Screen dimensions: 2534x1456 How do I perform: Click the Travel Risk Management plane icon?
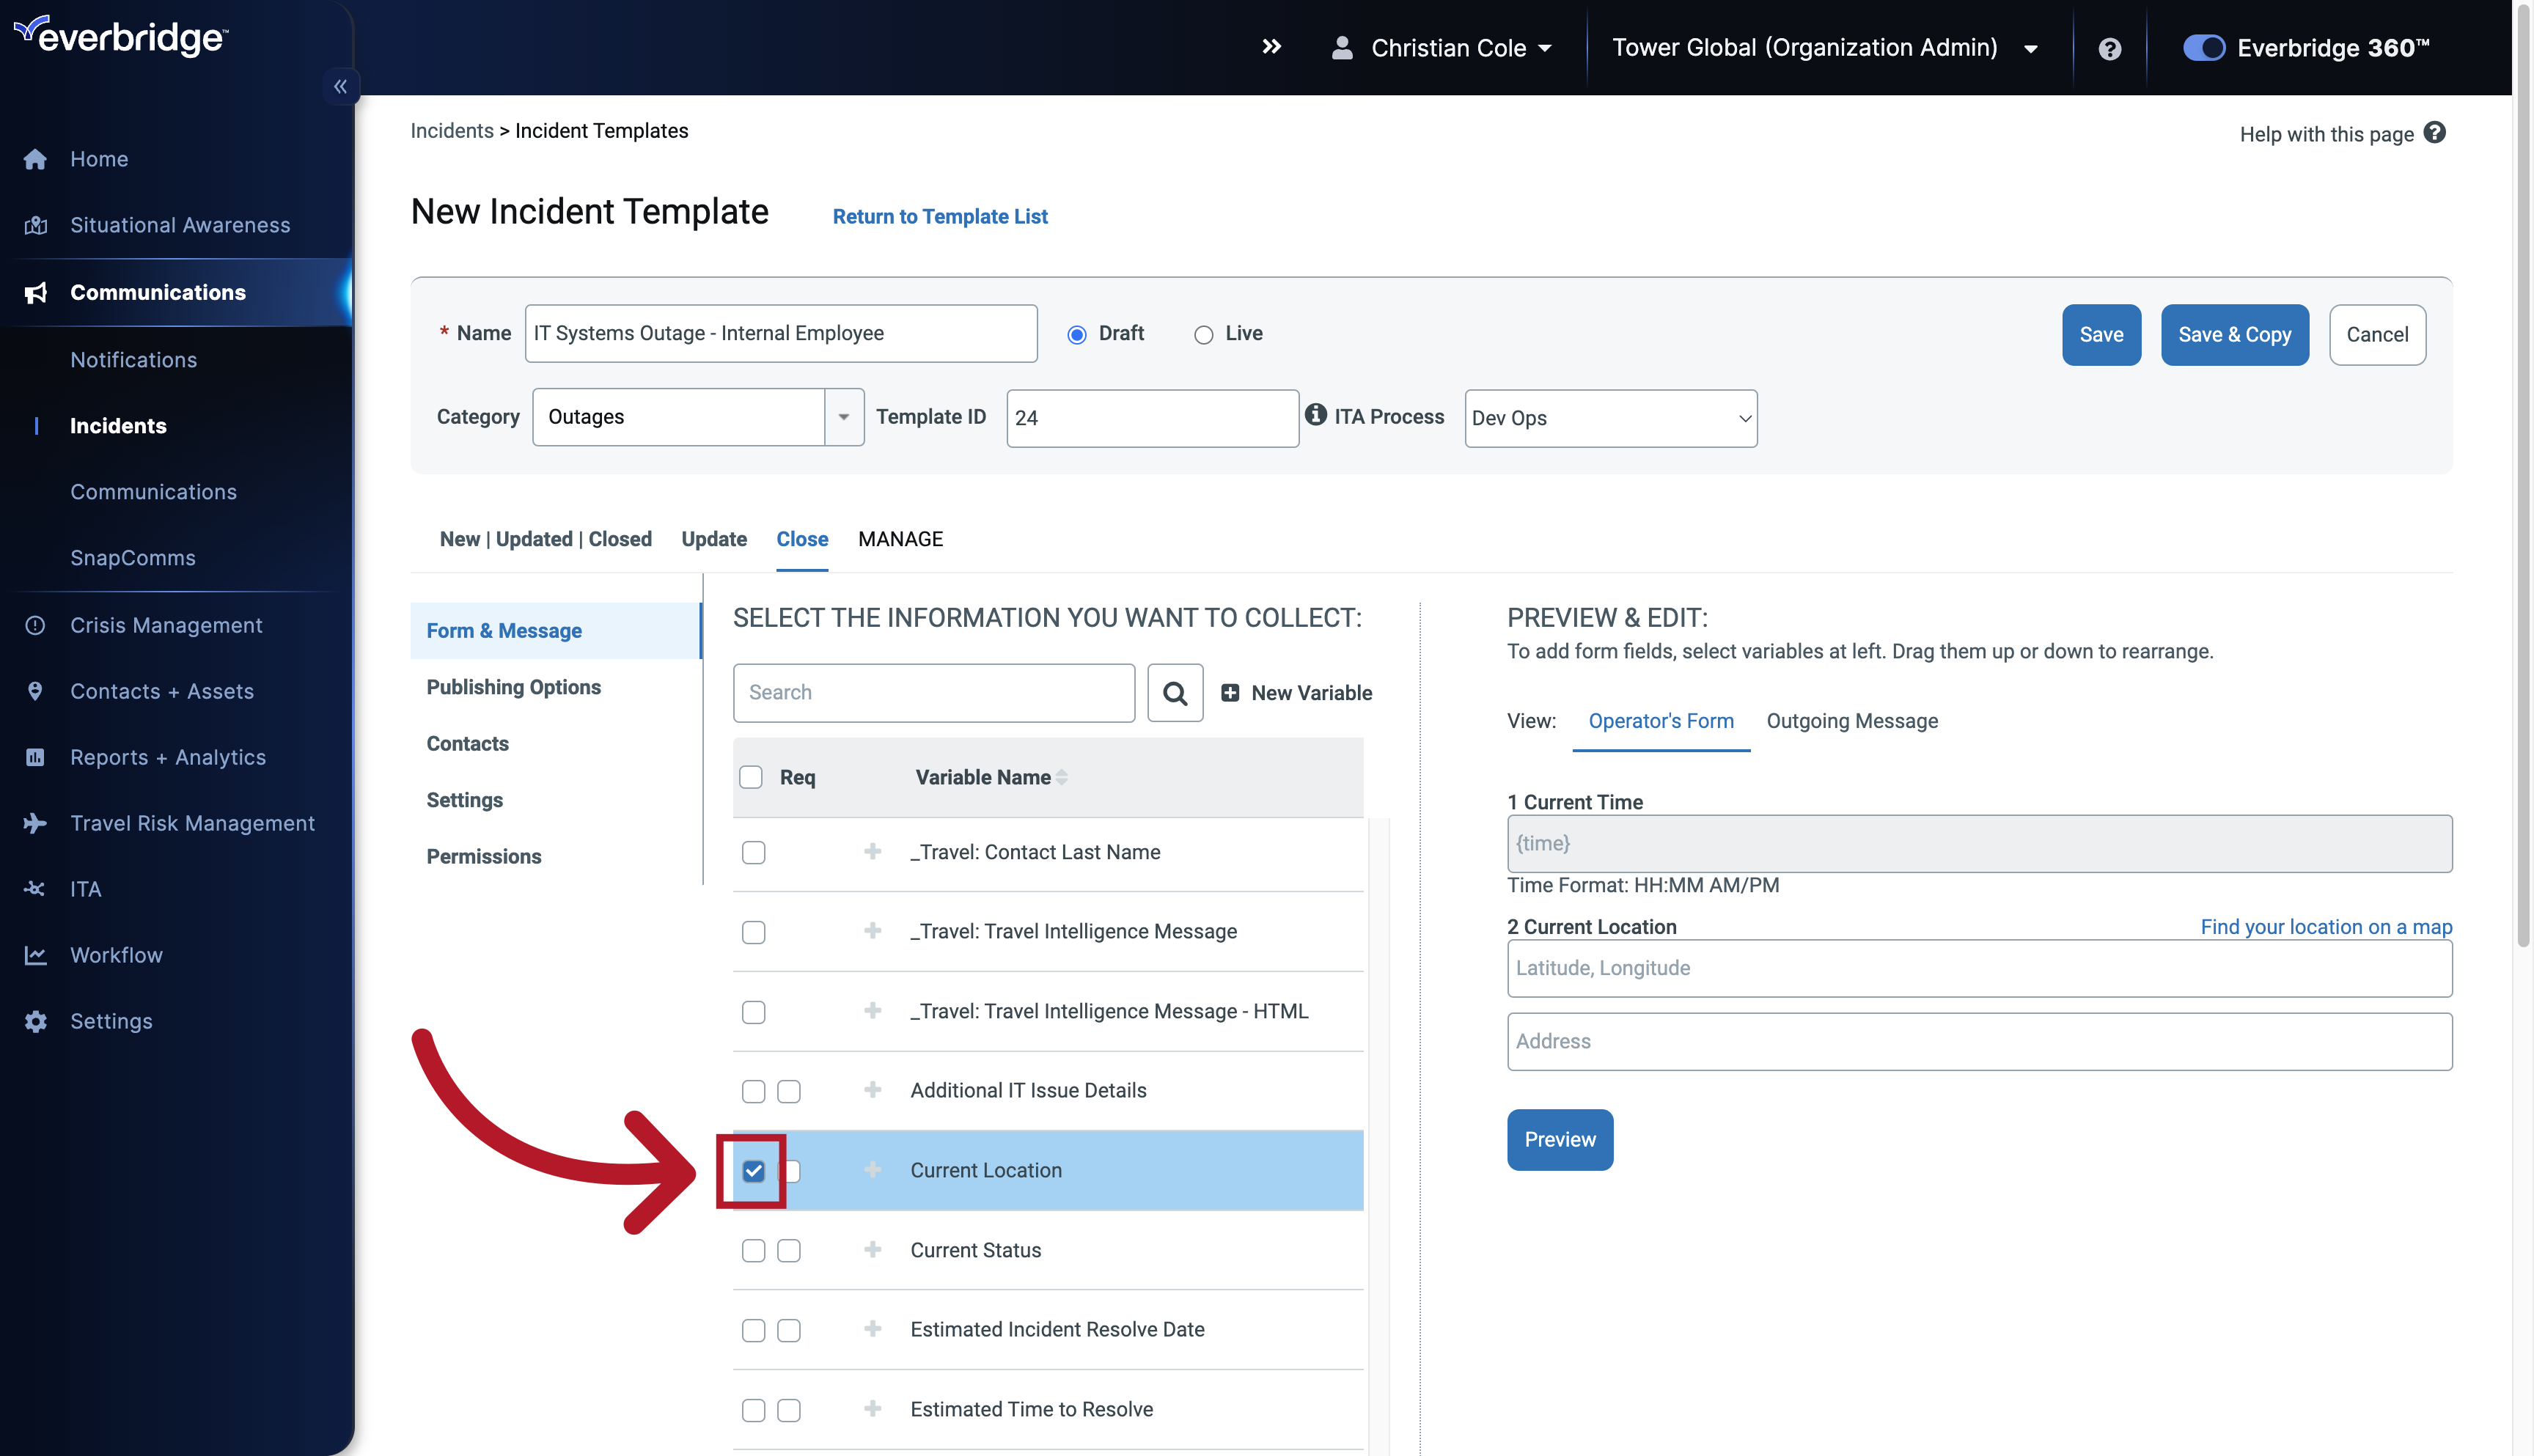coord(35,823)
